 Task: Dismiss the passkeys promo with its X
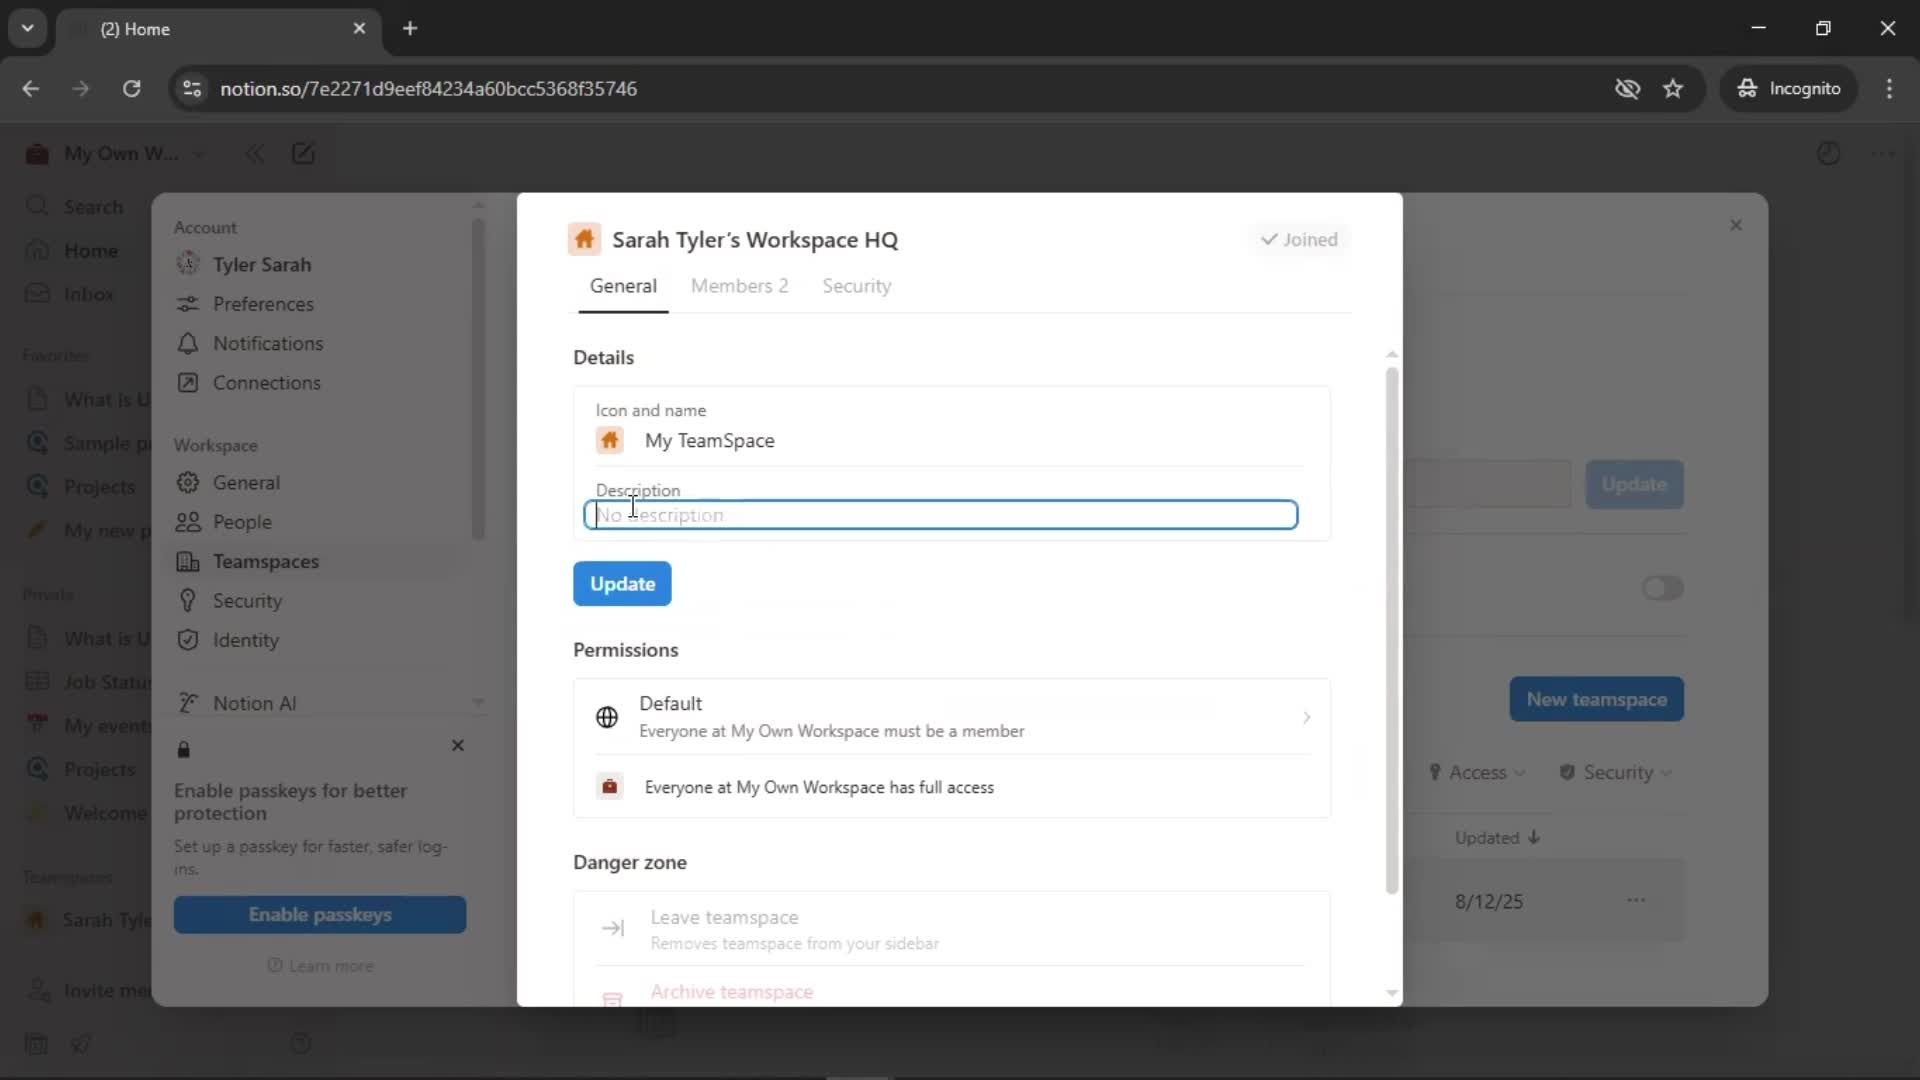click(458, 746)
